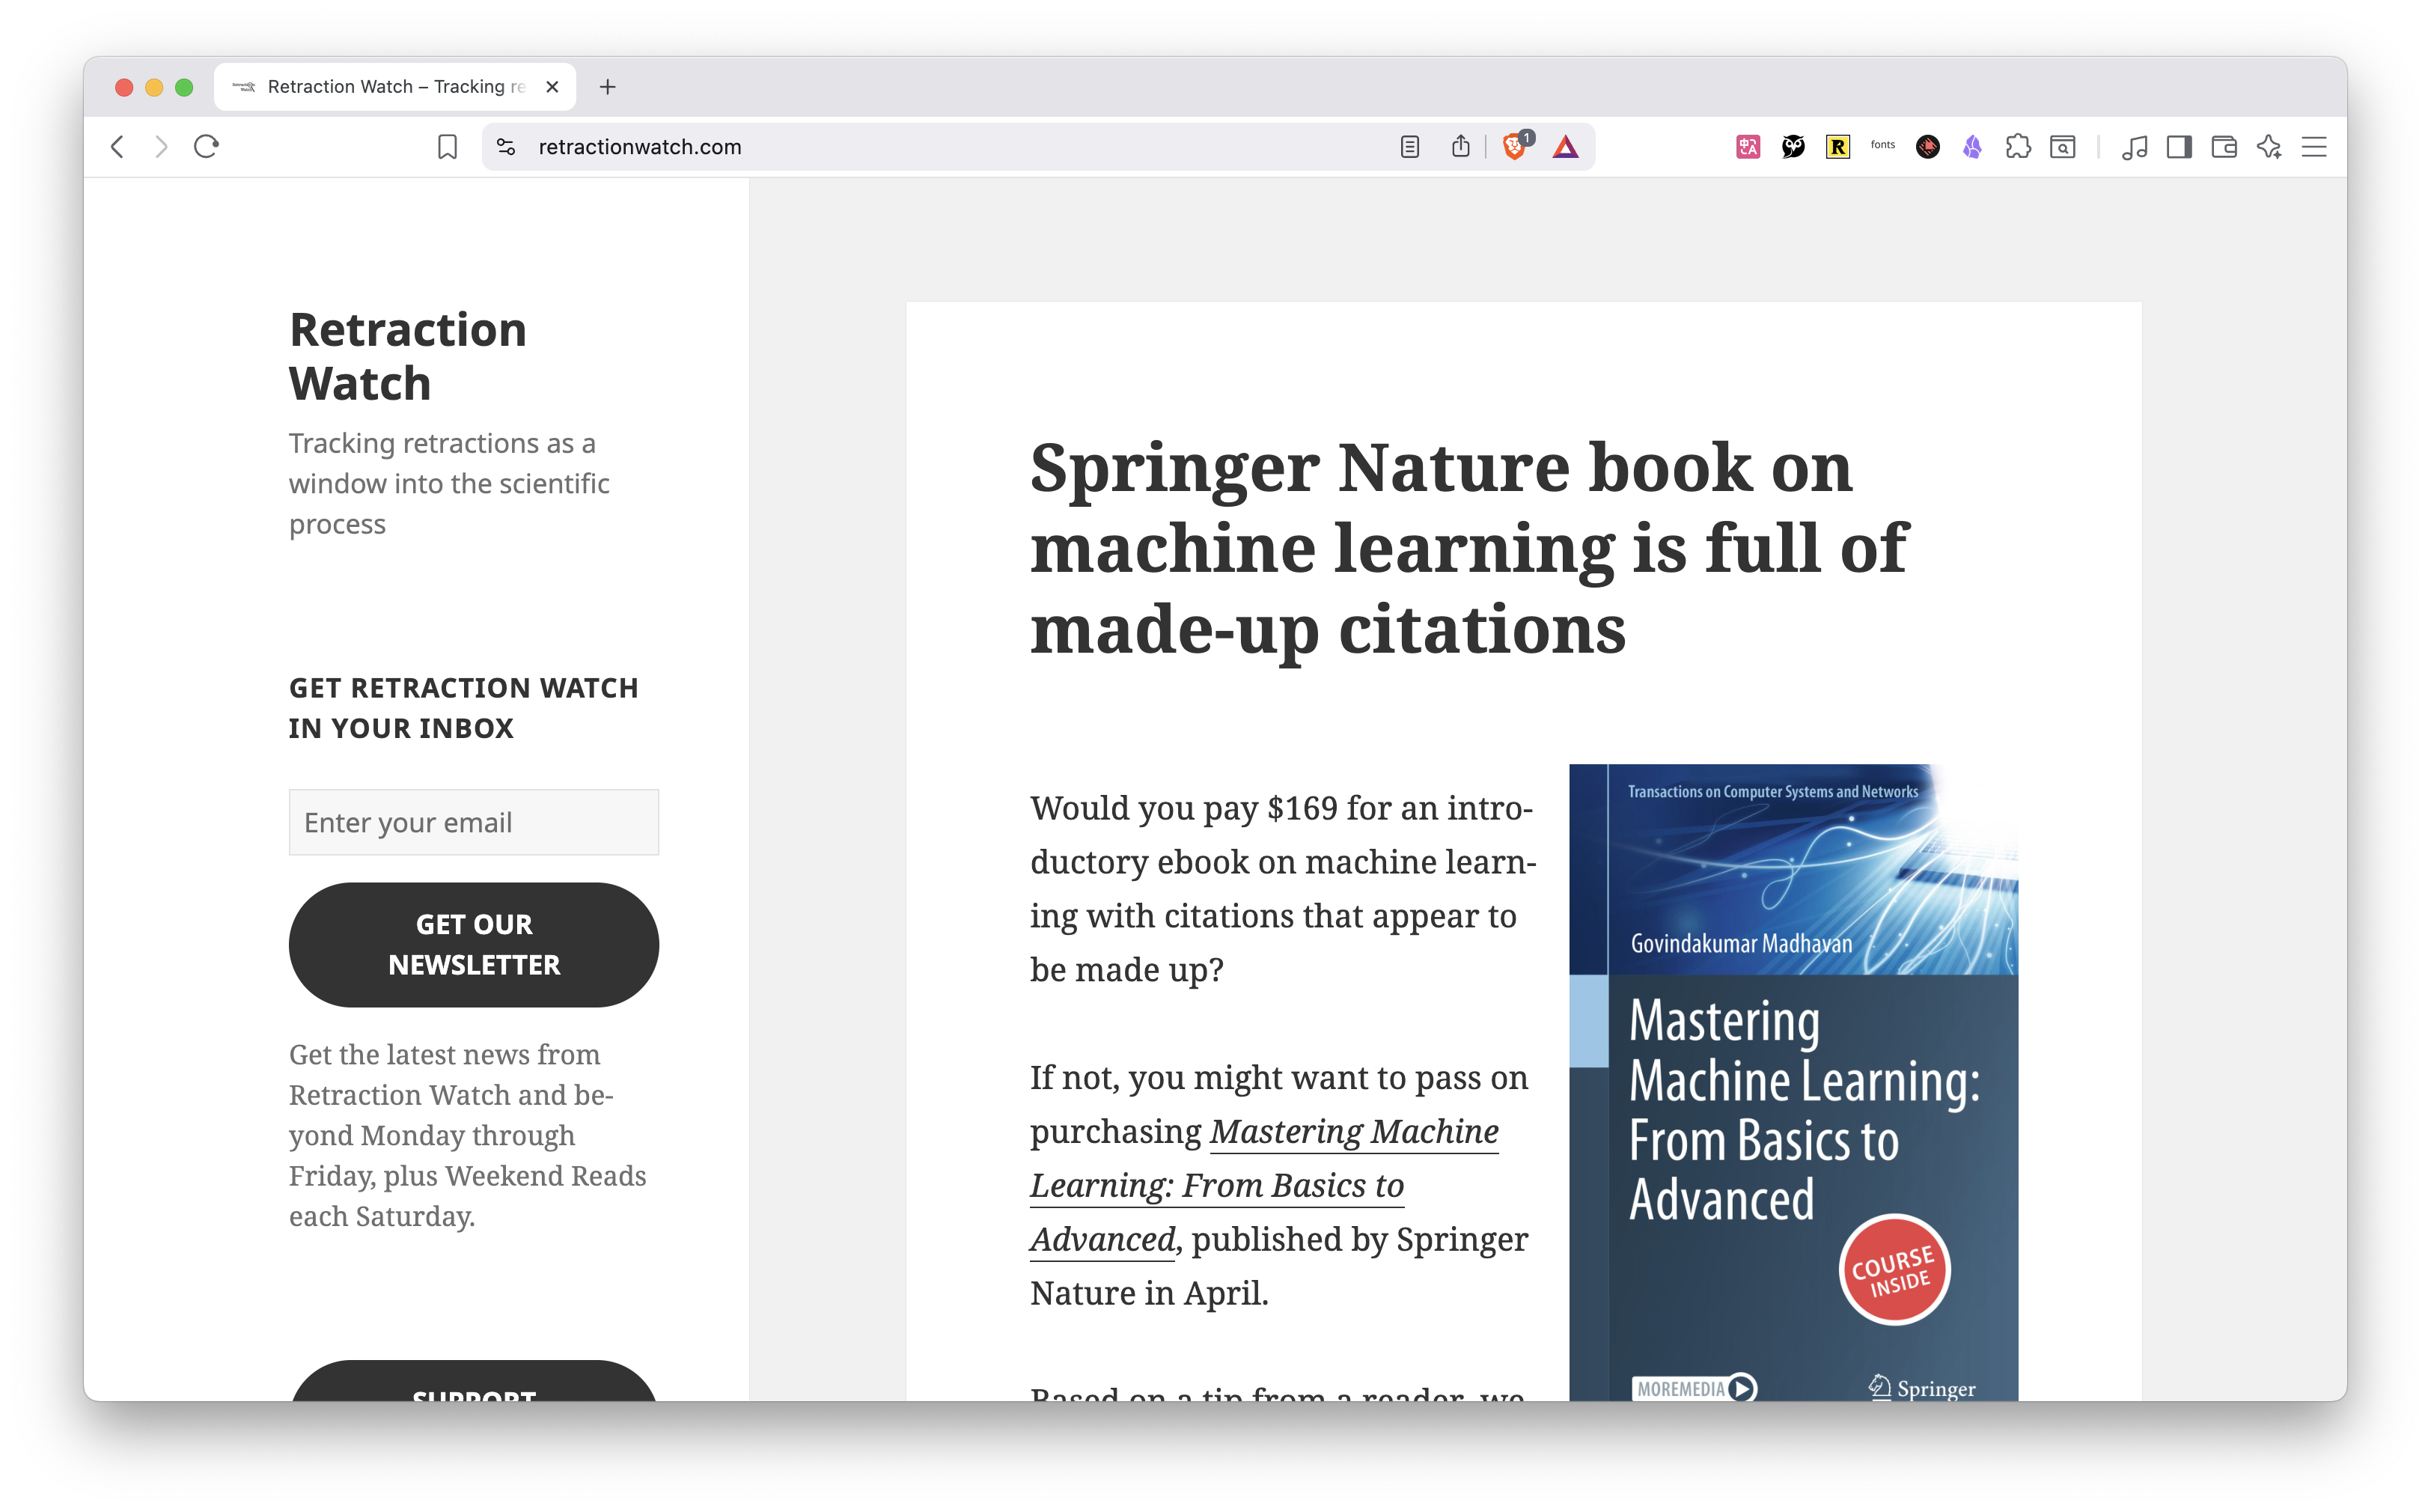The width and height of the screenshot is (2431, 1512).
Task: Toggle Speedreader page view icon
Action: 1409,147
